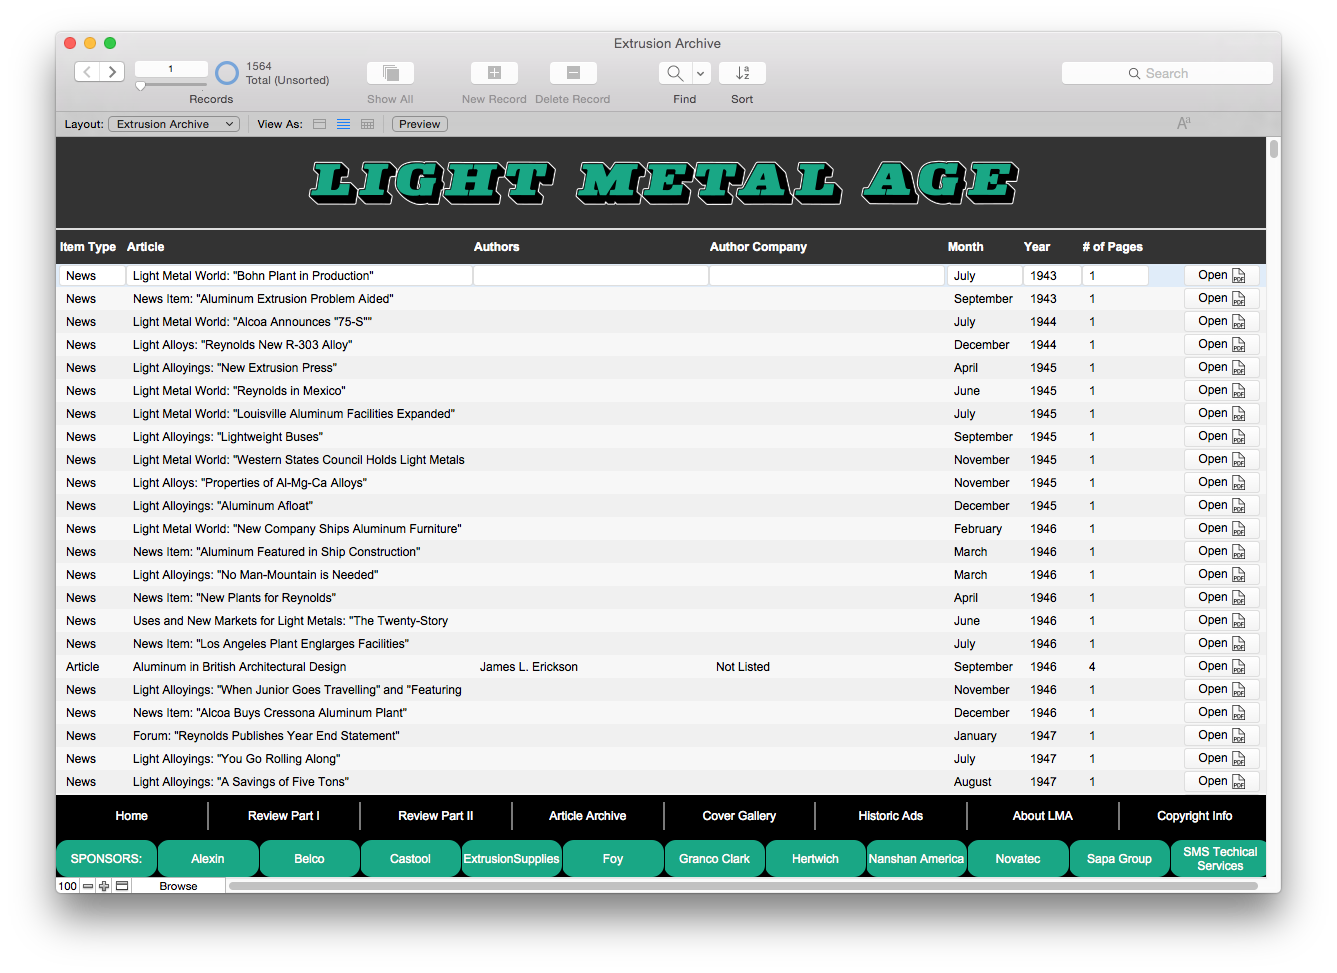Open the Browse mode pop-up menu
This screenshot has height=973, width=1337.
[178, 886]
